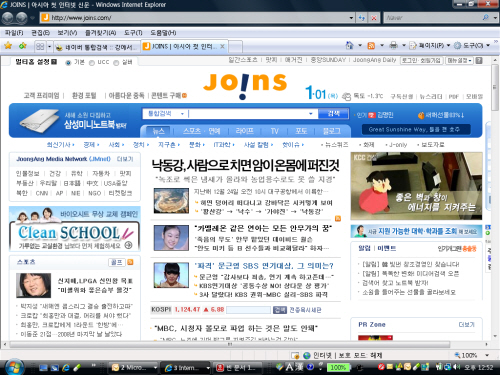Click the weather cloud icon near temperature

(x=347, y=96)
